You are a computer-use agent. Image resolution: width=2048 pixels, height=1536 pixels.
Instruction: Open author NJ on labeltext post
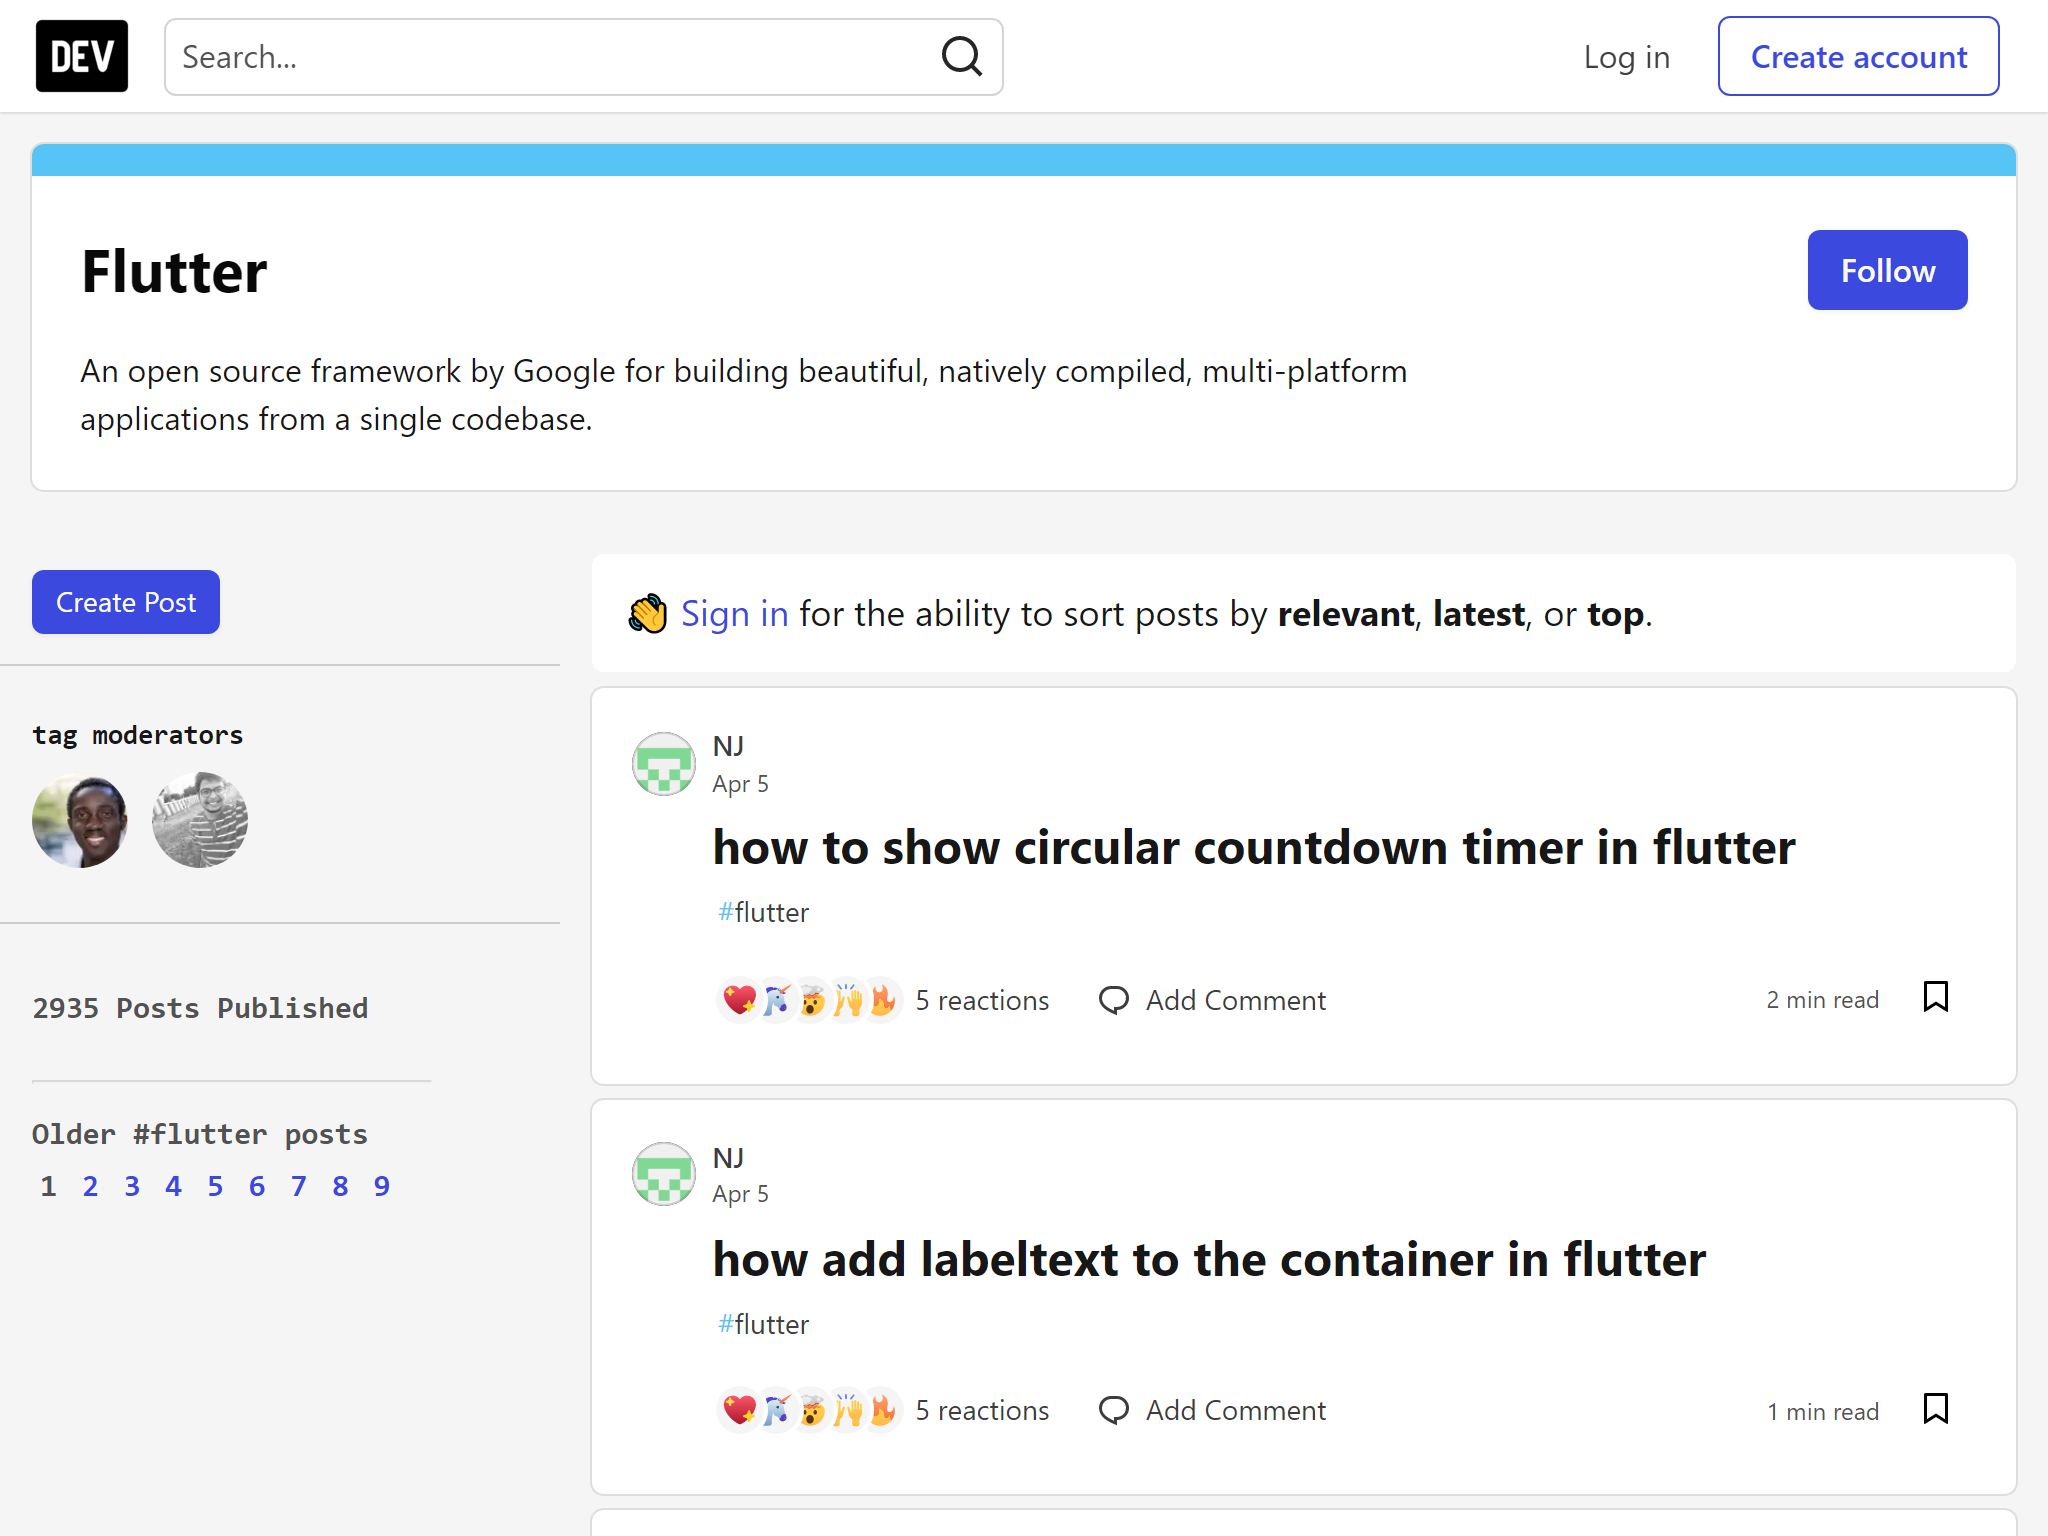728,1158
